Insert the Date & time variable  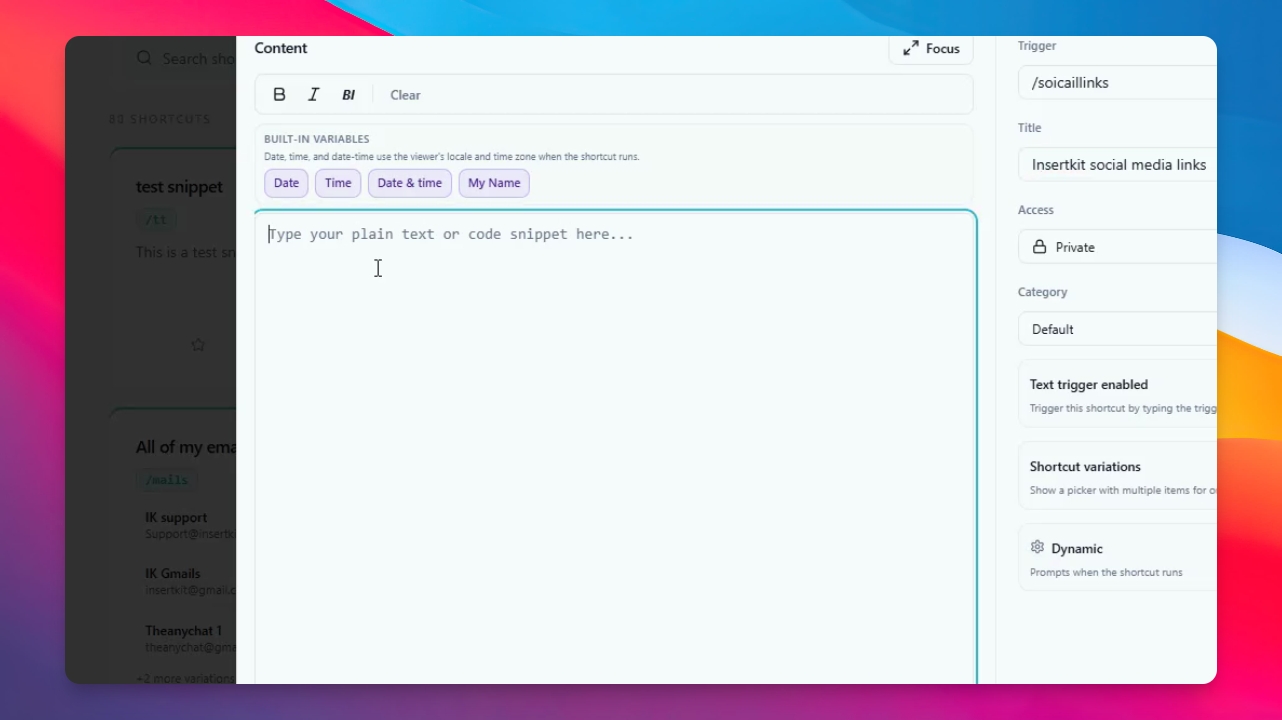pyautogui.click(x=410, y=183)
